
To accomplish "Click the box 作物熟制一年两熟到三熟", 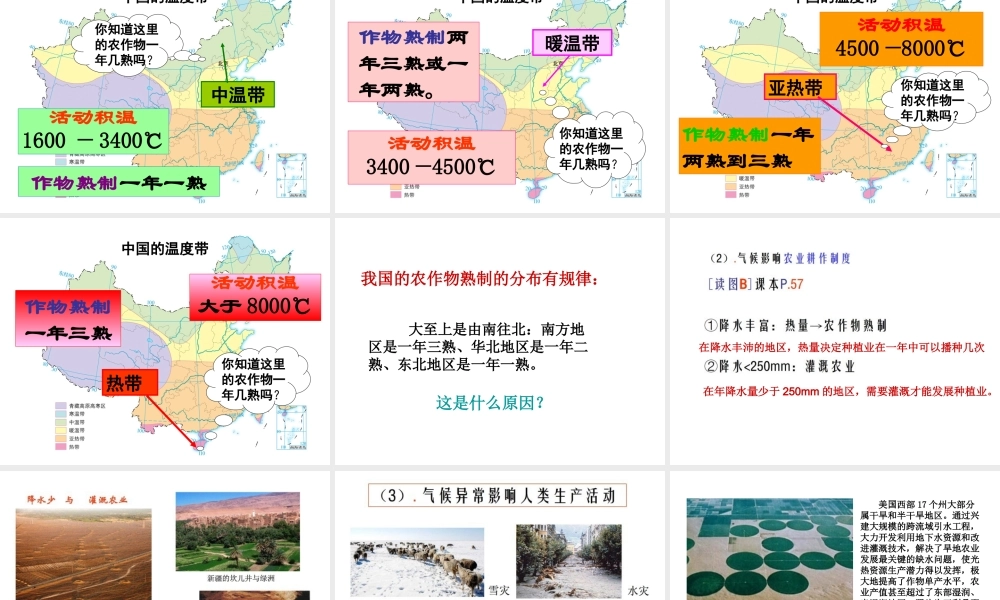I will pos(749,146).
